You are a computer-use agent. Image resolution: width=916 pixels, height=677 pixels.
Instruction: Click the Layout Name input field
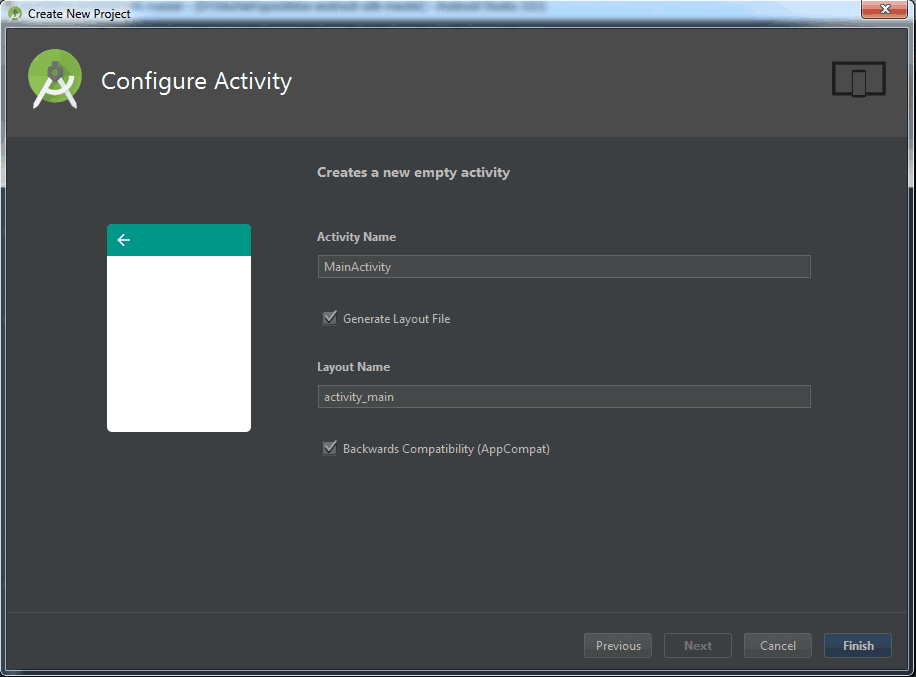point(564,397)
